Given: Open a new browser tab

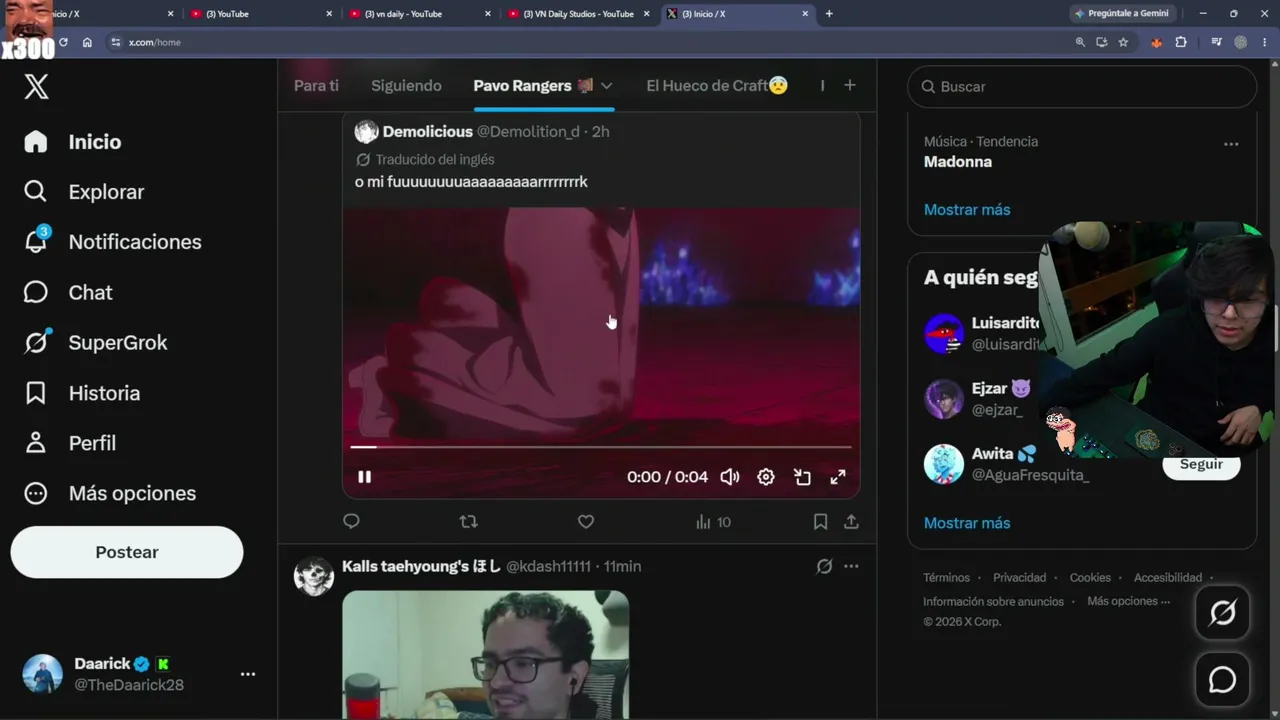Looking at the screenshot, I should click(x=829, y=14).
